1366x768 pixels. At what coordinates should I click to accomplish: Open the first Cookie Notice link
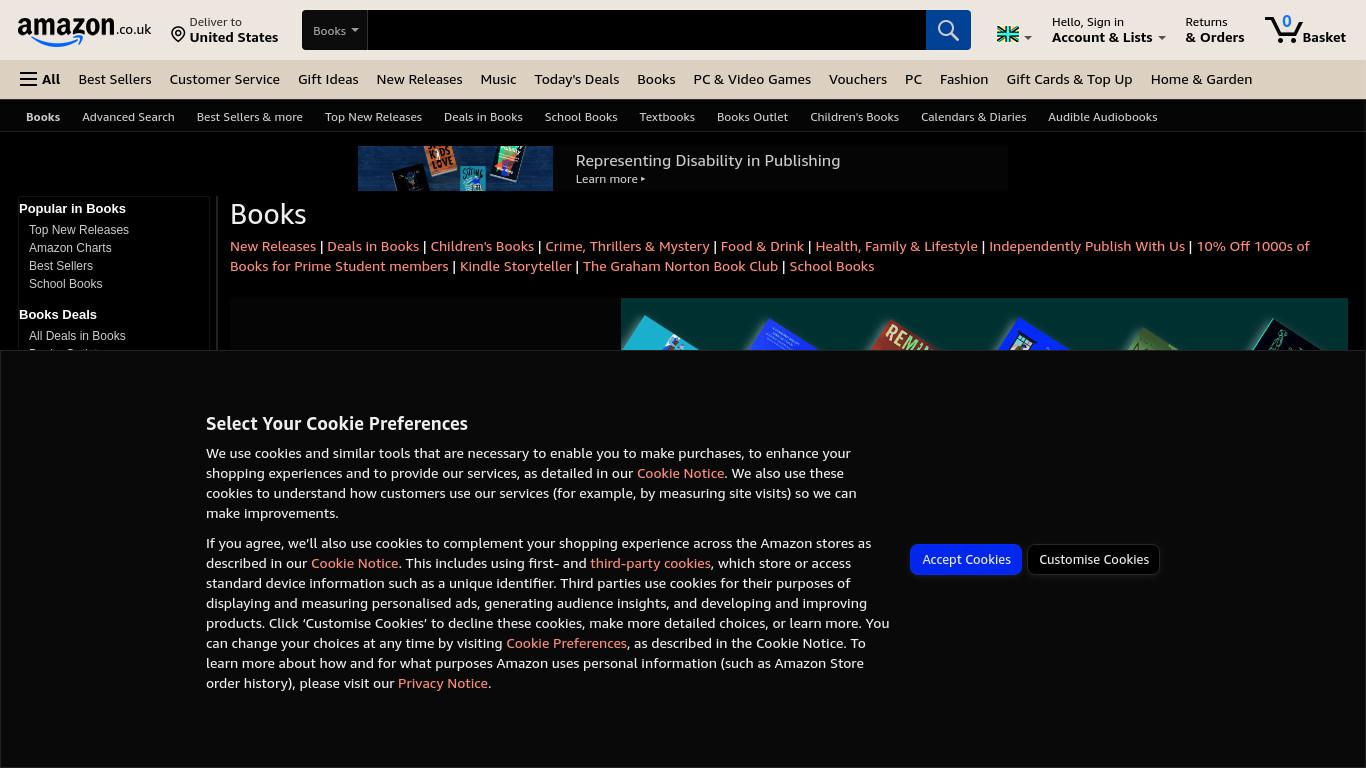tap(680, 473)
